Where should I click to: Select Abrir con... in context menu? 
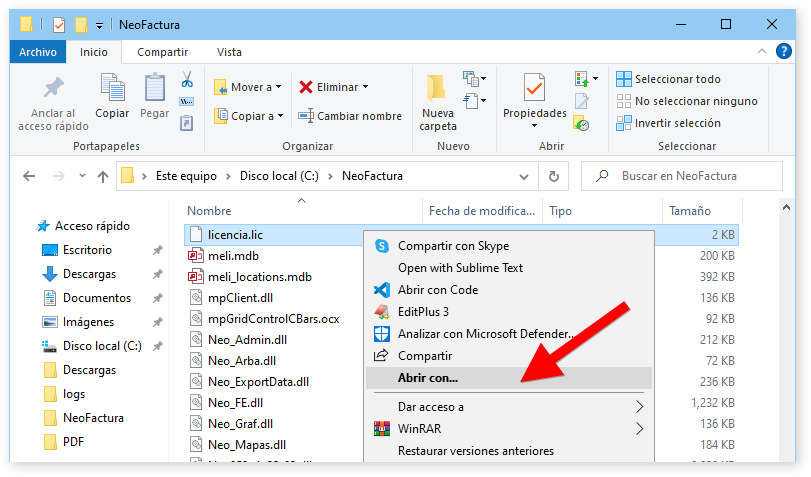pos(428,378)
